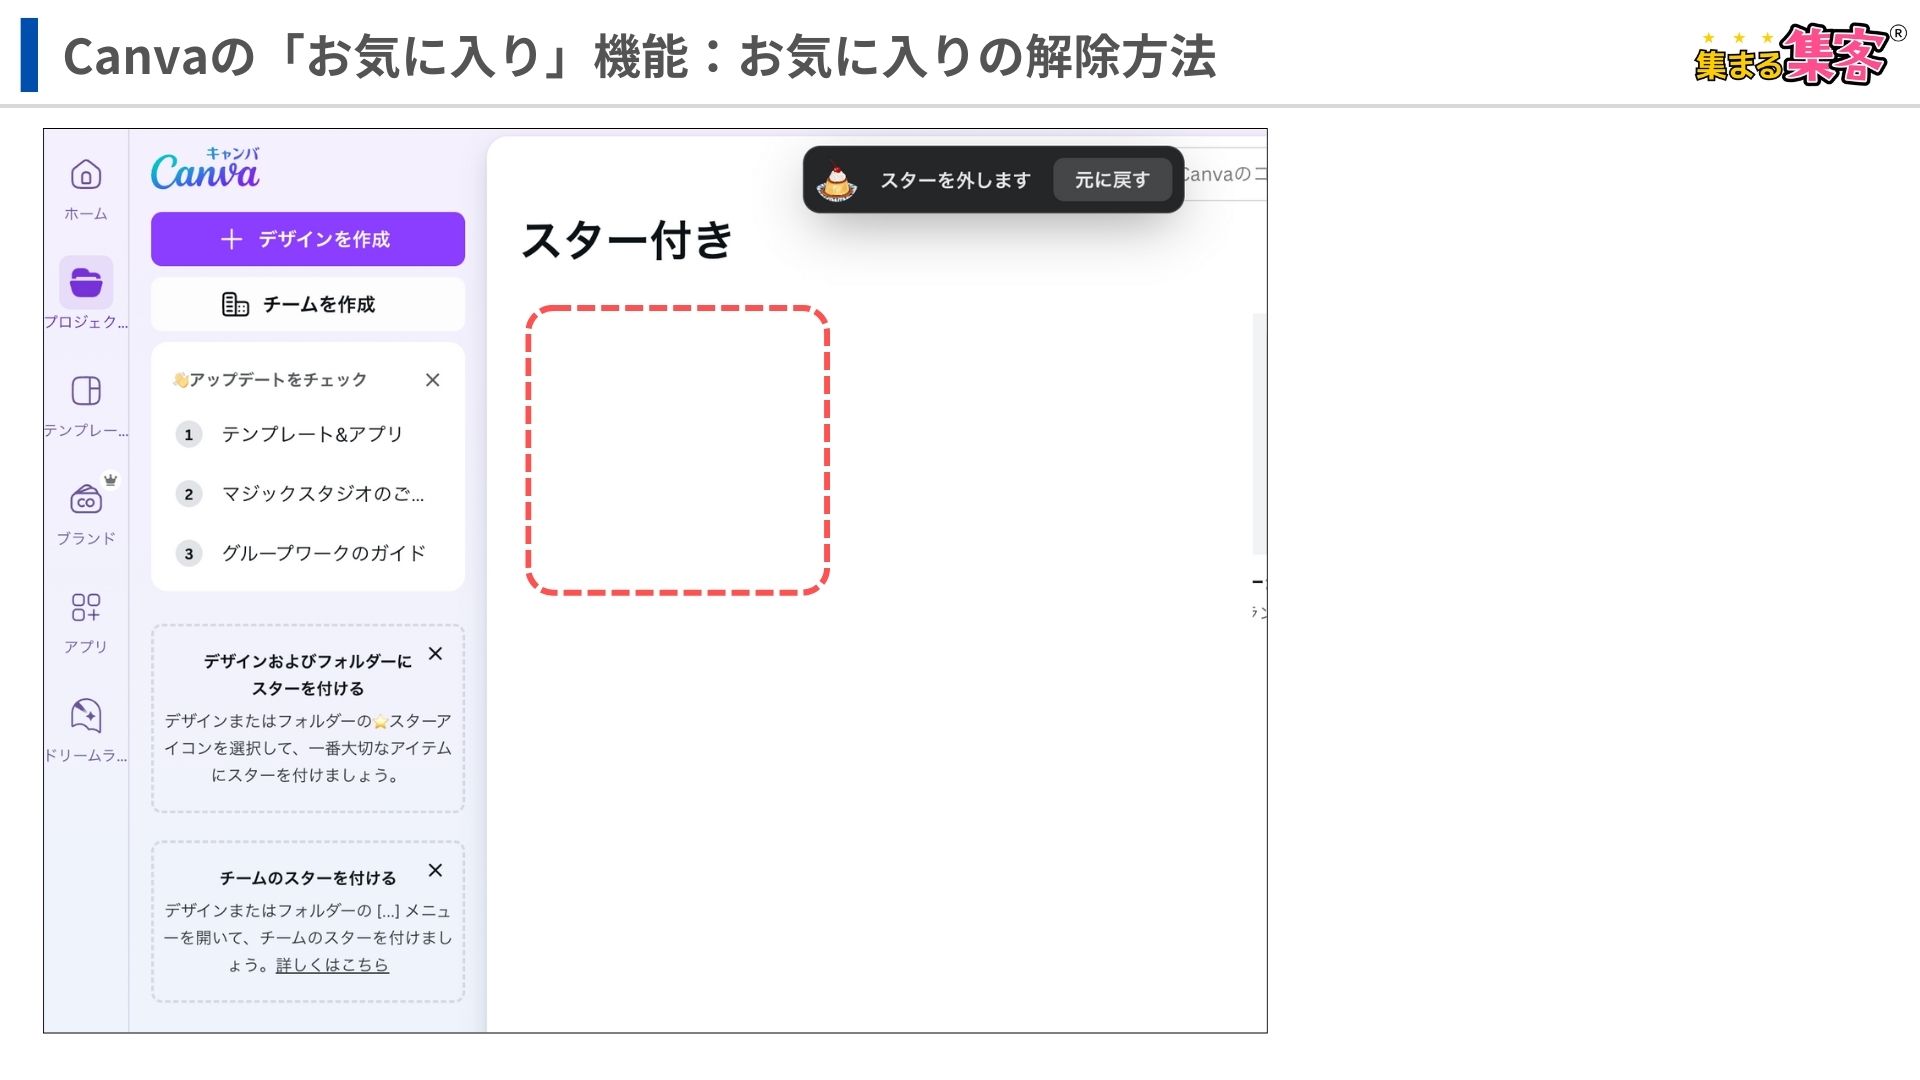
Task: Click チームを作成 button
Action: point(308,304)
